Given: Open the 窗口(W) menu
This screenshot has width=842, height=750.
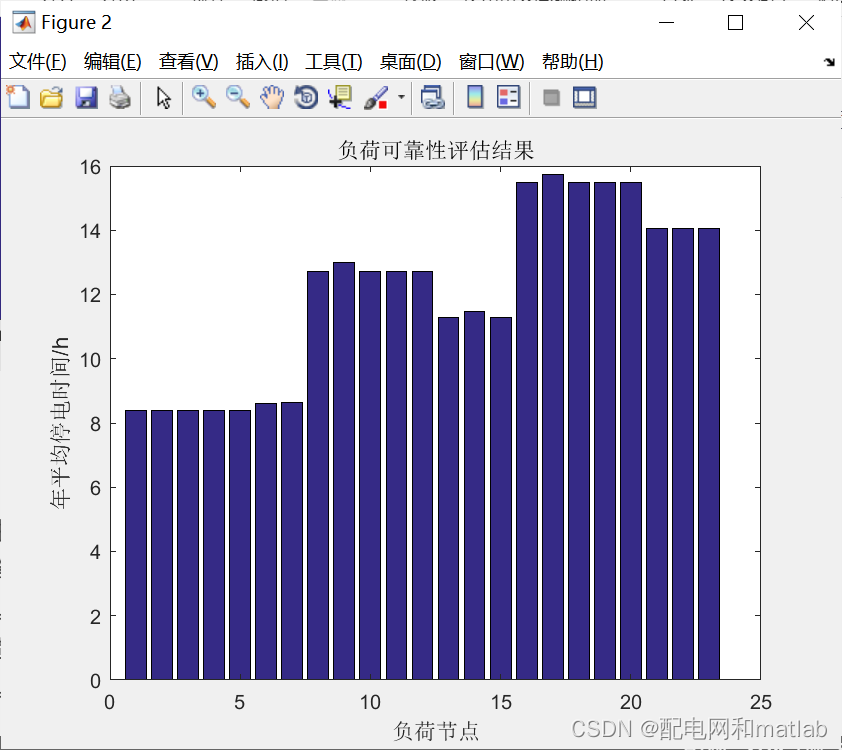Looking at the screenshot, I should tap(491, 62).
